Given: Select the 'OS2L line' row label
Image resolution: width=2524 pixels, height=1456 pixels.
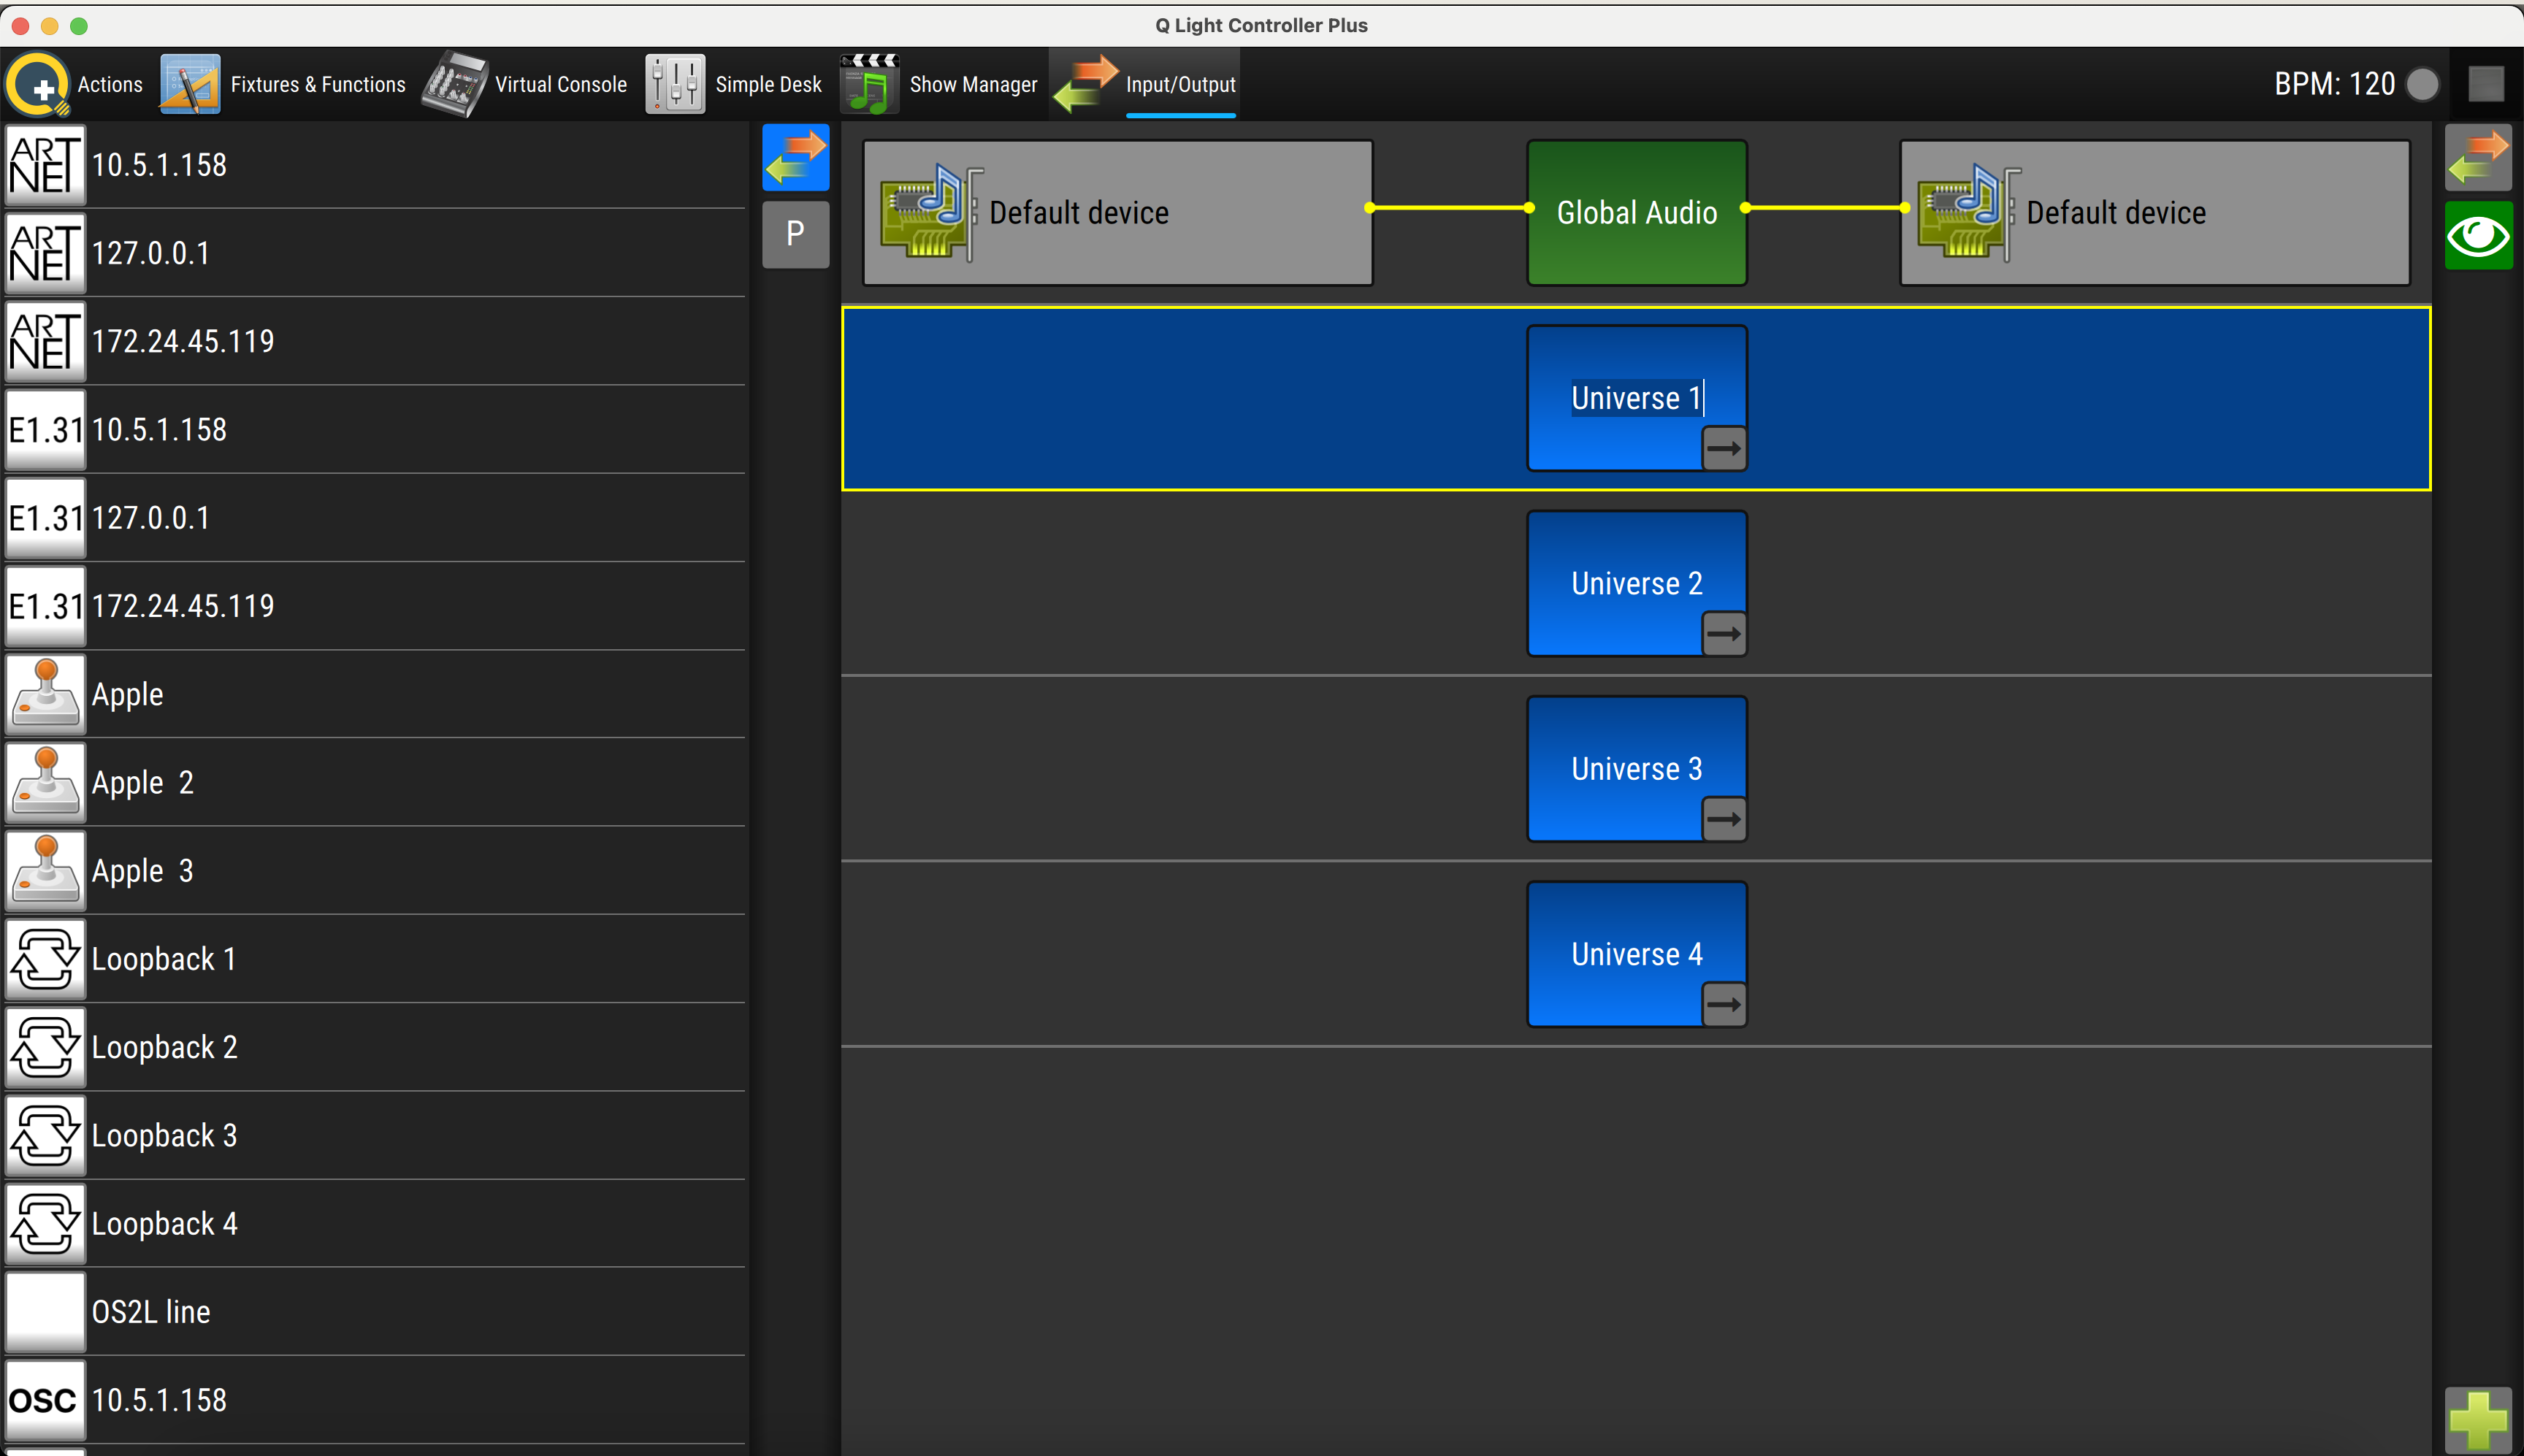Looking at the screenshot, I should [x=151, y=1312].
